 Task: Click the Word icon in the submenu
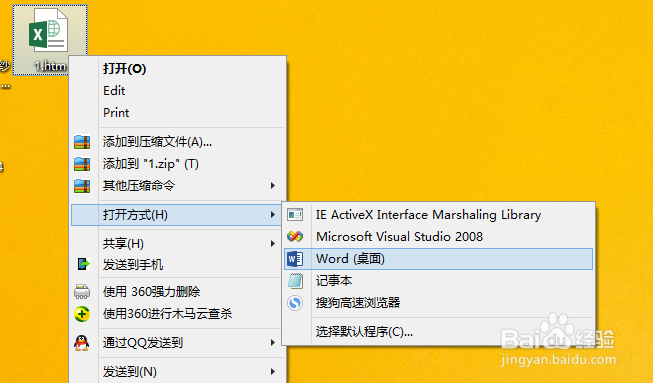pyautogui.click(x=295, y=259)
